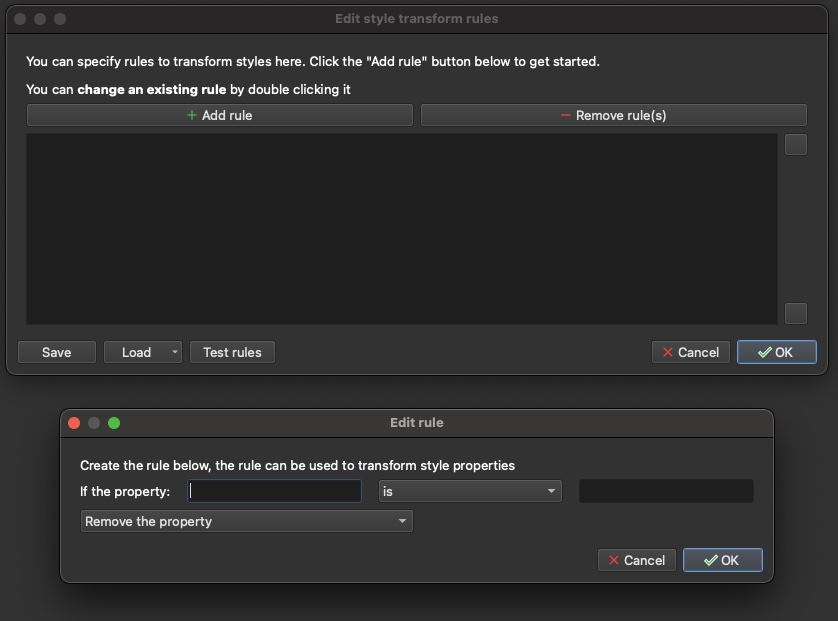This screenshot has width=838, height=621.
Task: Cancel the Edit style transform rules window
Action: [x=691, y=352]
